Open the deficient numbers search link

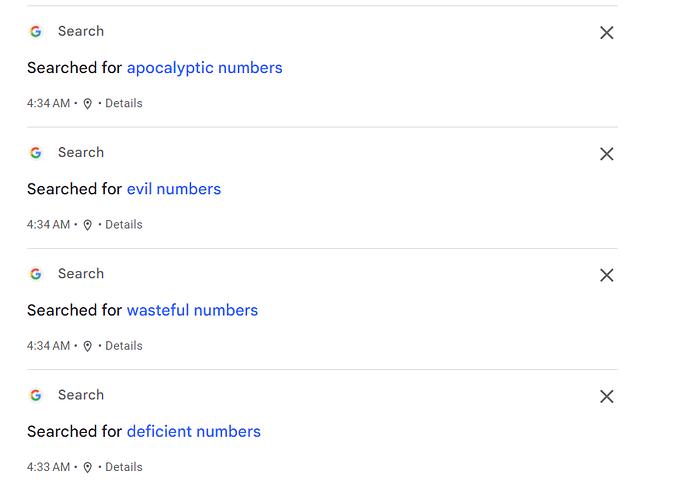click(x=194, y=432)
